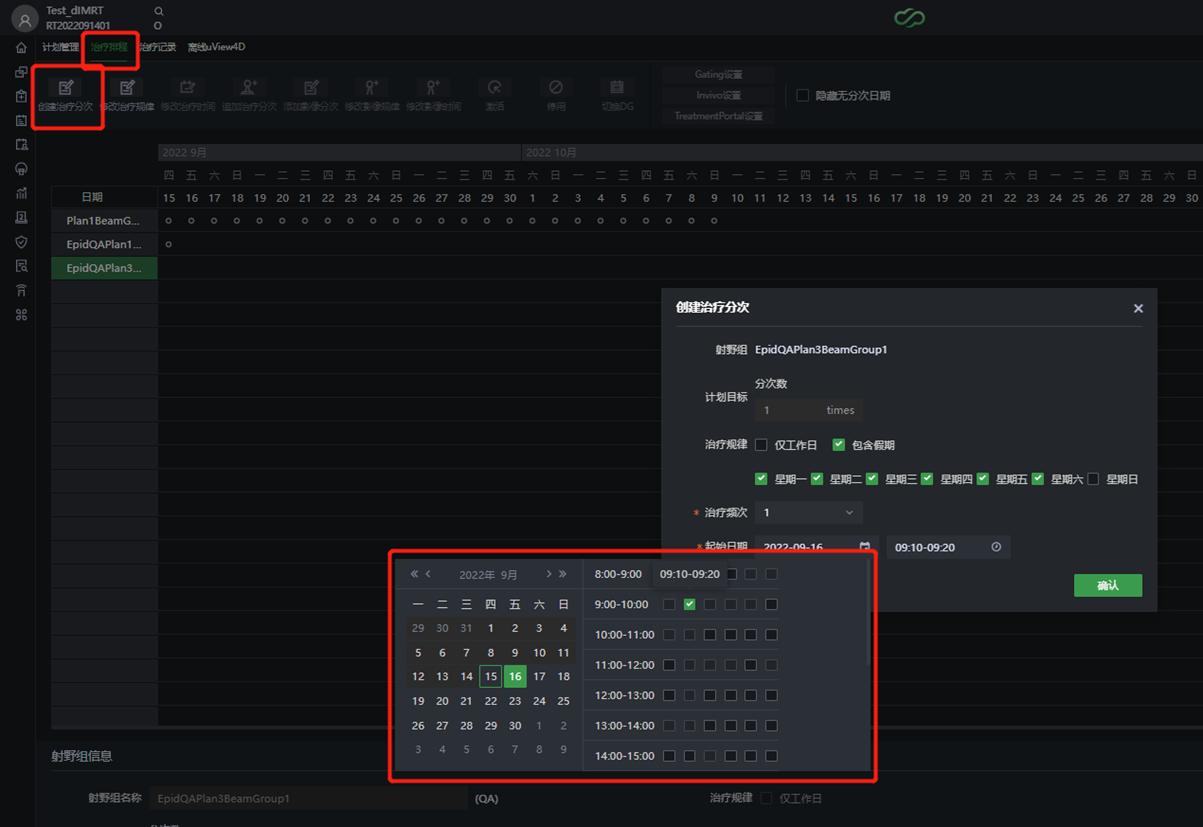The height and width of the screenshot is (827, 1203).
Task: Uncheck the 星期五 checkbox
Action: (x=983, y=479)
